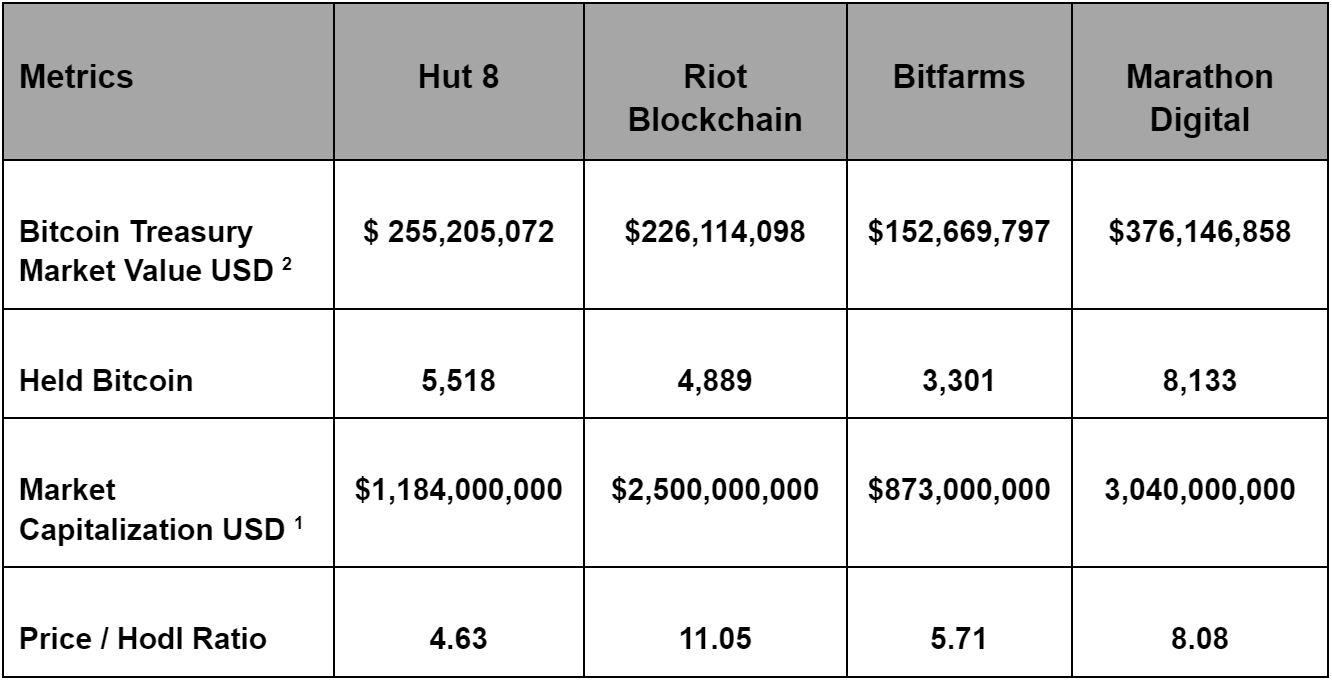Select Marathon treasury value $376,146,858
1332x681 pixels.
point(1200,234)
